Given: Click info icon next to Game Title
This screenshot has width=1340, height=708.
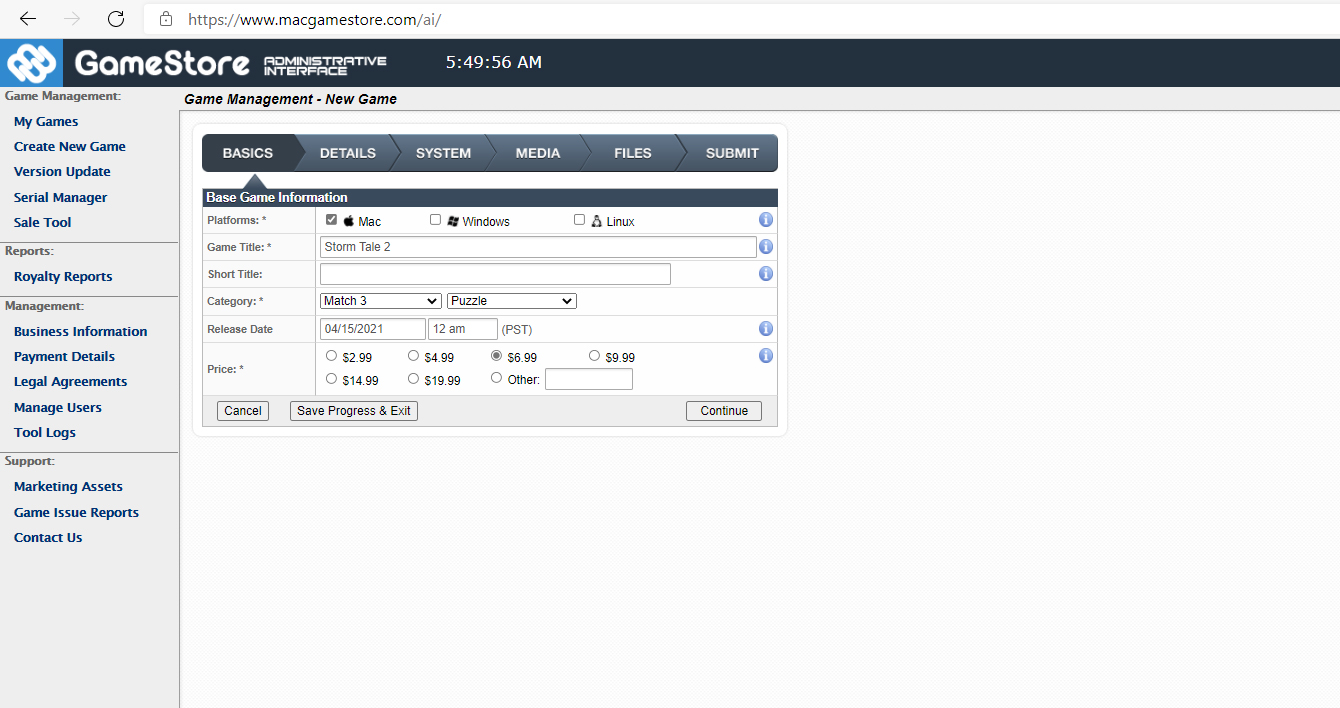Looking at the screenshot, I should point(766,247).
